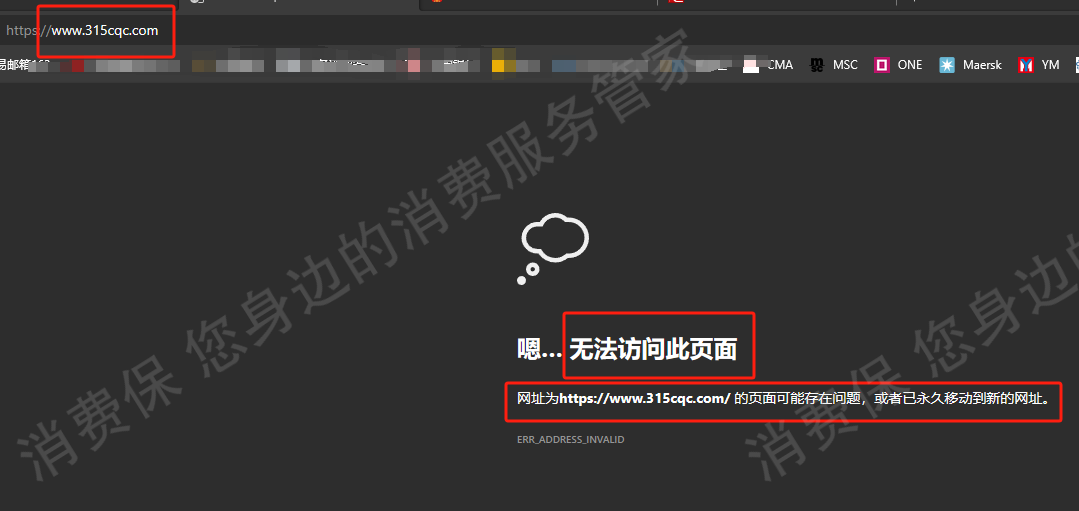Open the CMA bookmark
Viewport: 1079px width, 511px height.
pyautogui.click(x=768, y=65)
